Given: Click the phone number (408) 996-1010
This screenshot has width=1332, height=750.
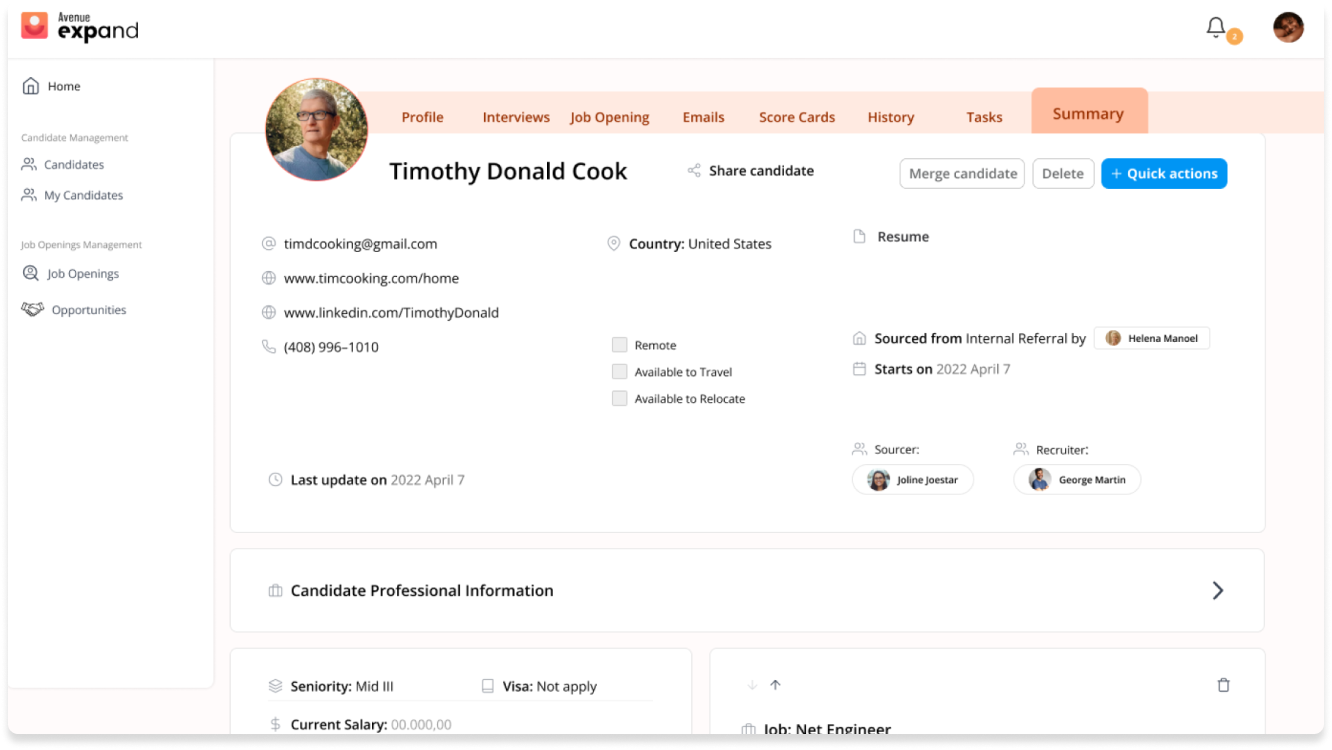Looking at the screenshot, I should [331, 347].
